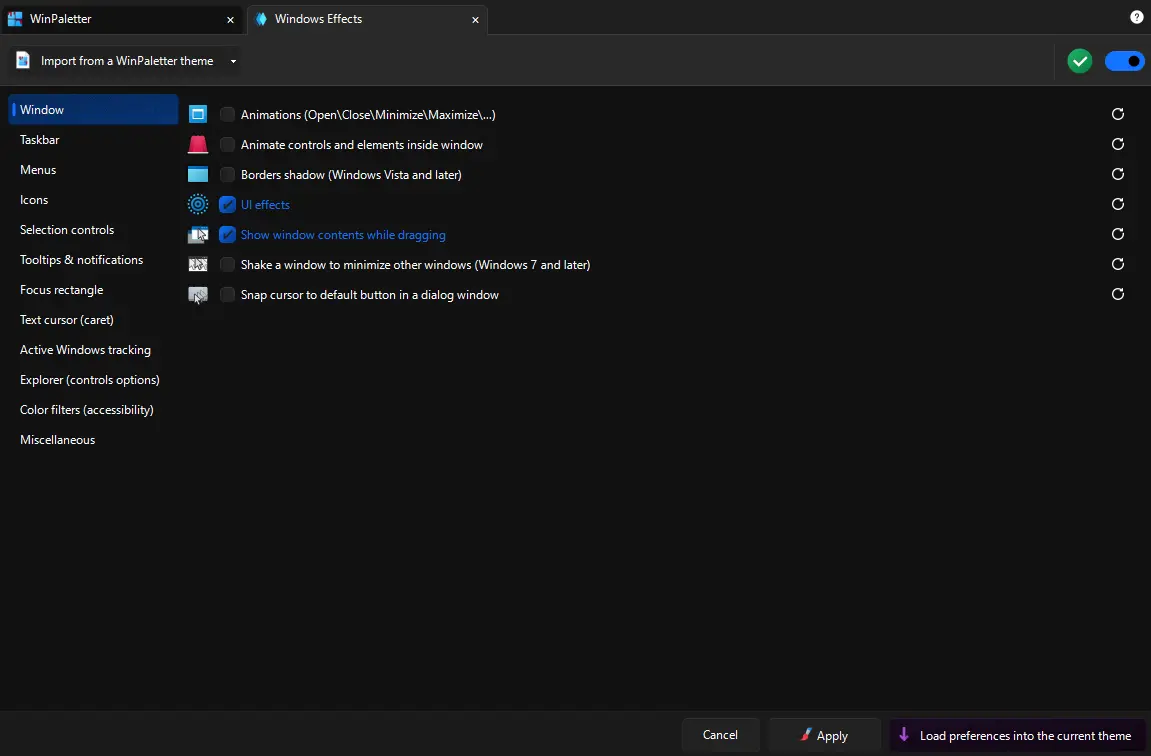This screenshot has width=1151, height=756.
Task: Click the circular UI effects icon
Action: coord(197,204)
